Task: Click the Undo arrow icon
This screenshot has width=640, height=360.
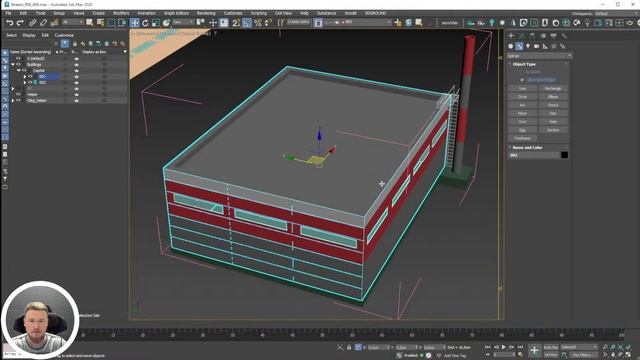Action: (10, 23)
